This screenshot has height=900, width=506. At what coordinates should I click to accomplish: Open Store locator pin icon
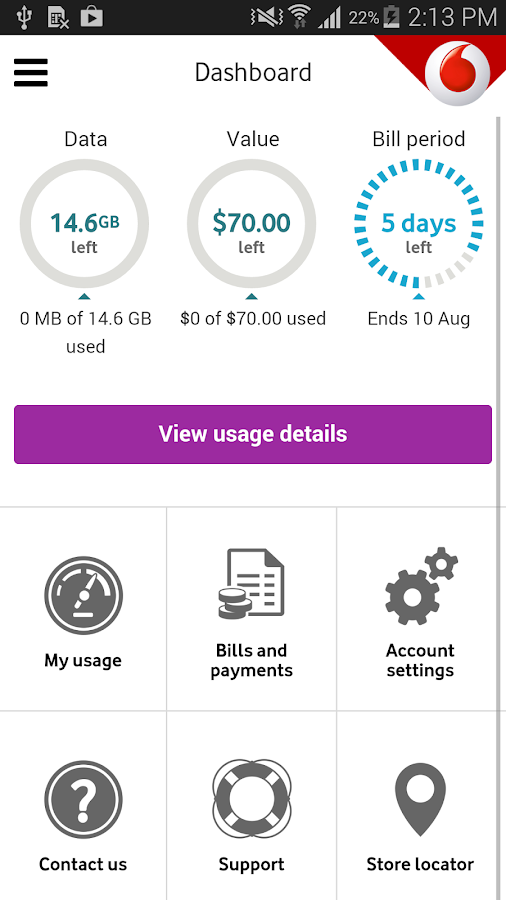point(421,802)
